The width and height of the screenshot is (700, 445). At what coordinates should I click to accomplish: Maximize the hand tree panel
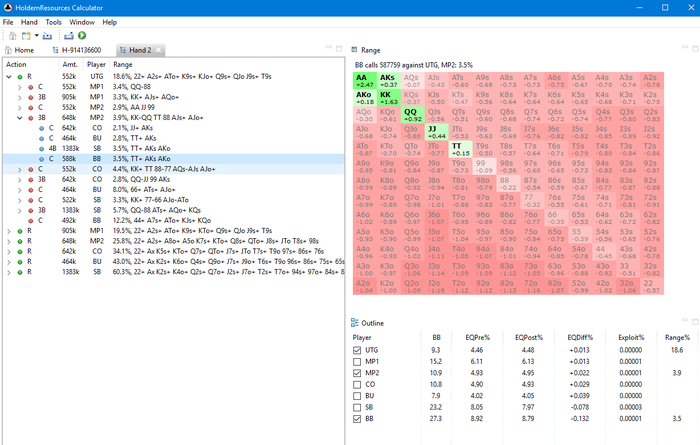pos(339,48)
